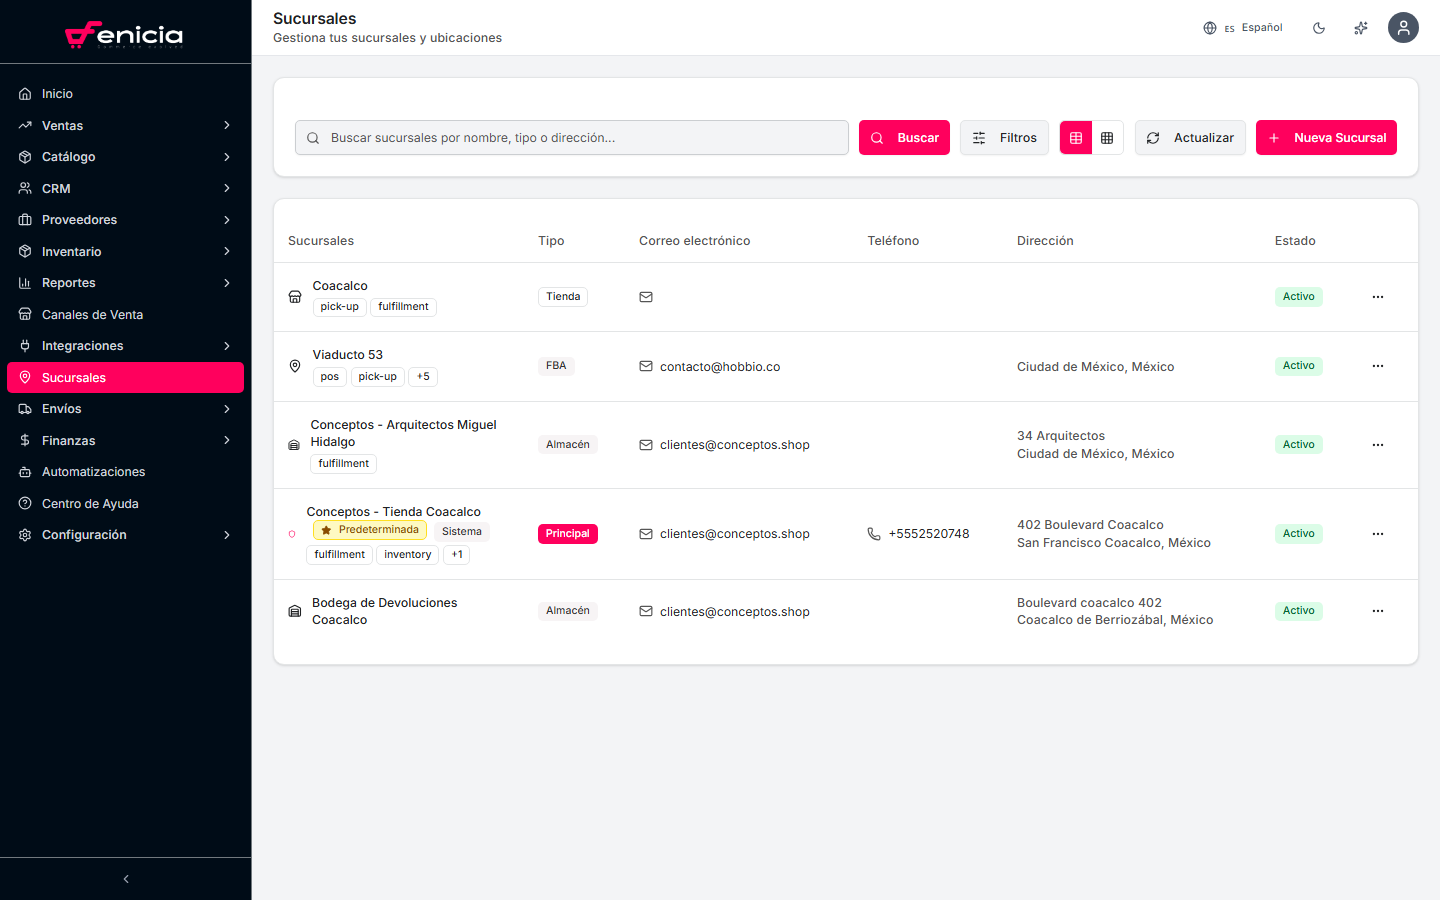Screen dimensions: 1440x900
Task: Click the phone icon beside +5552520748
Action: tap(872, 534)
